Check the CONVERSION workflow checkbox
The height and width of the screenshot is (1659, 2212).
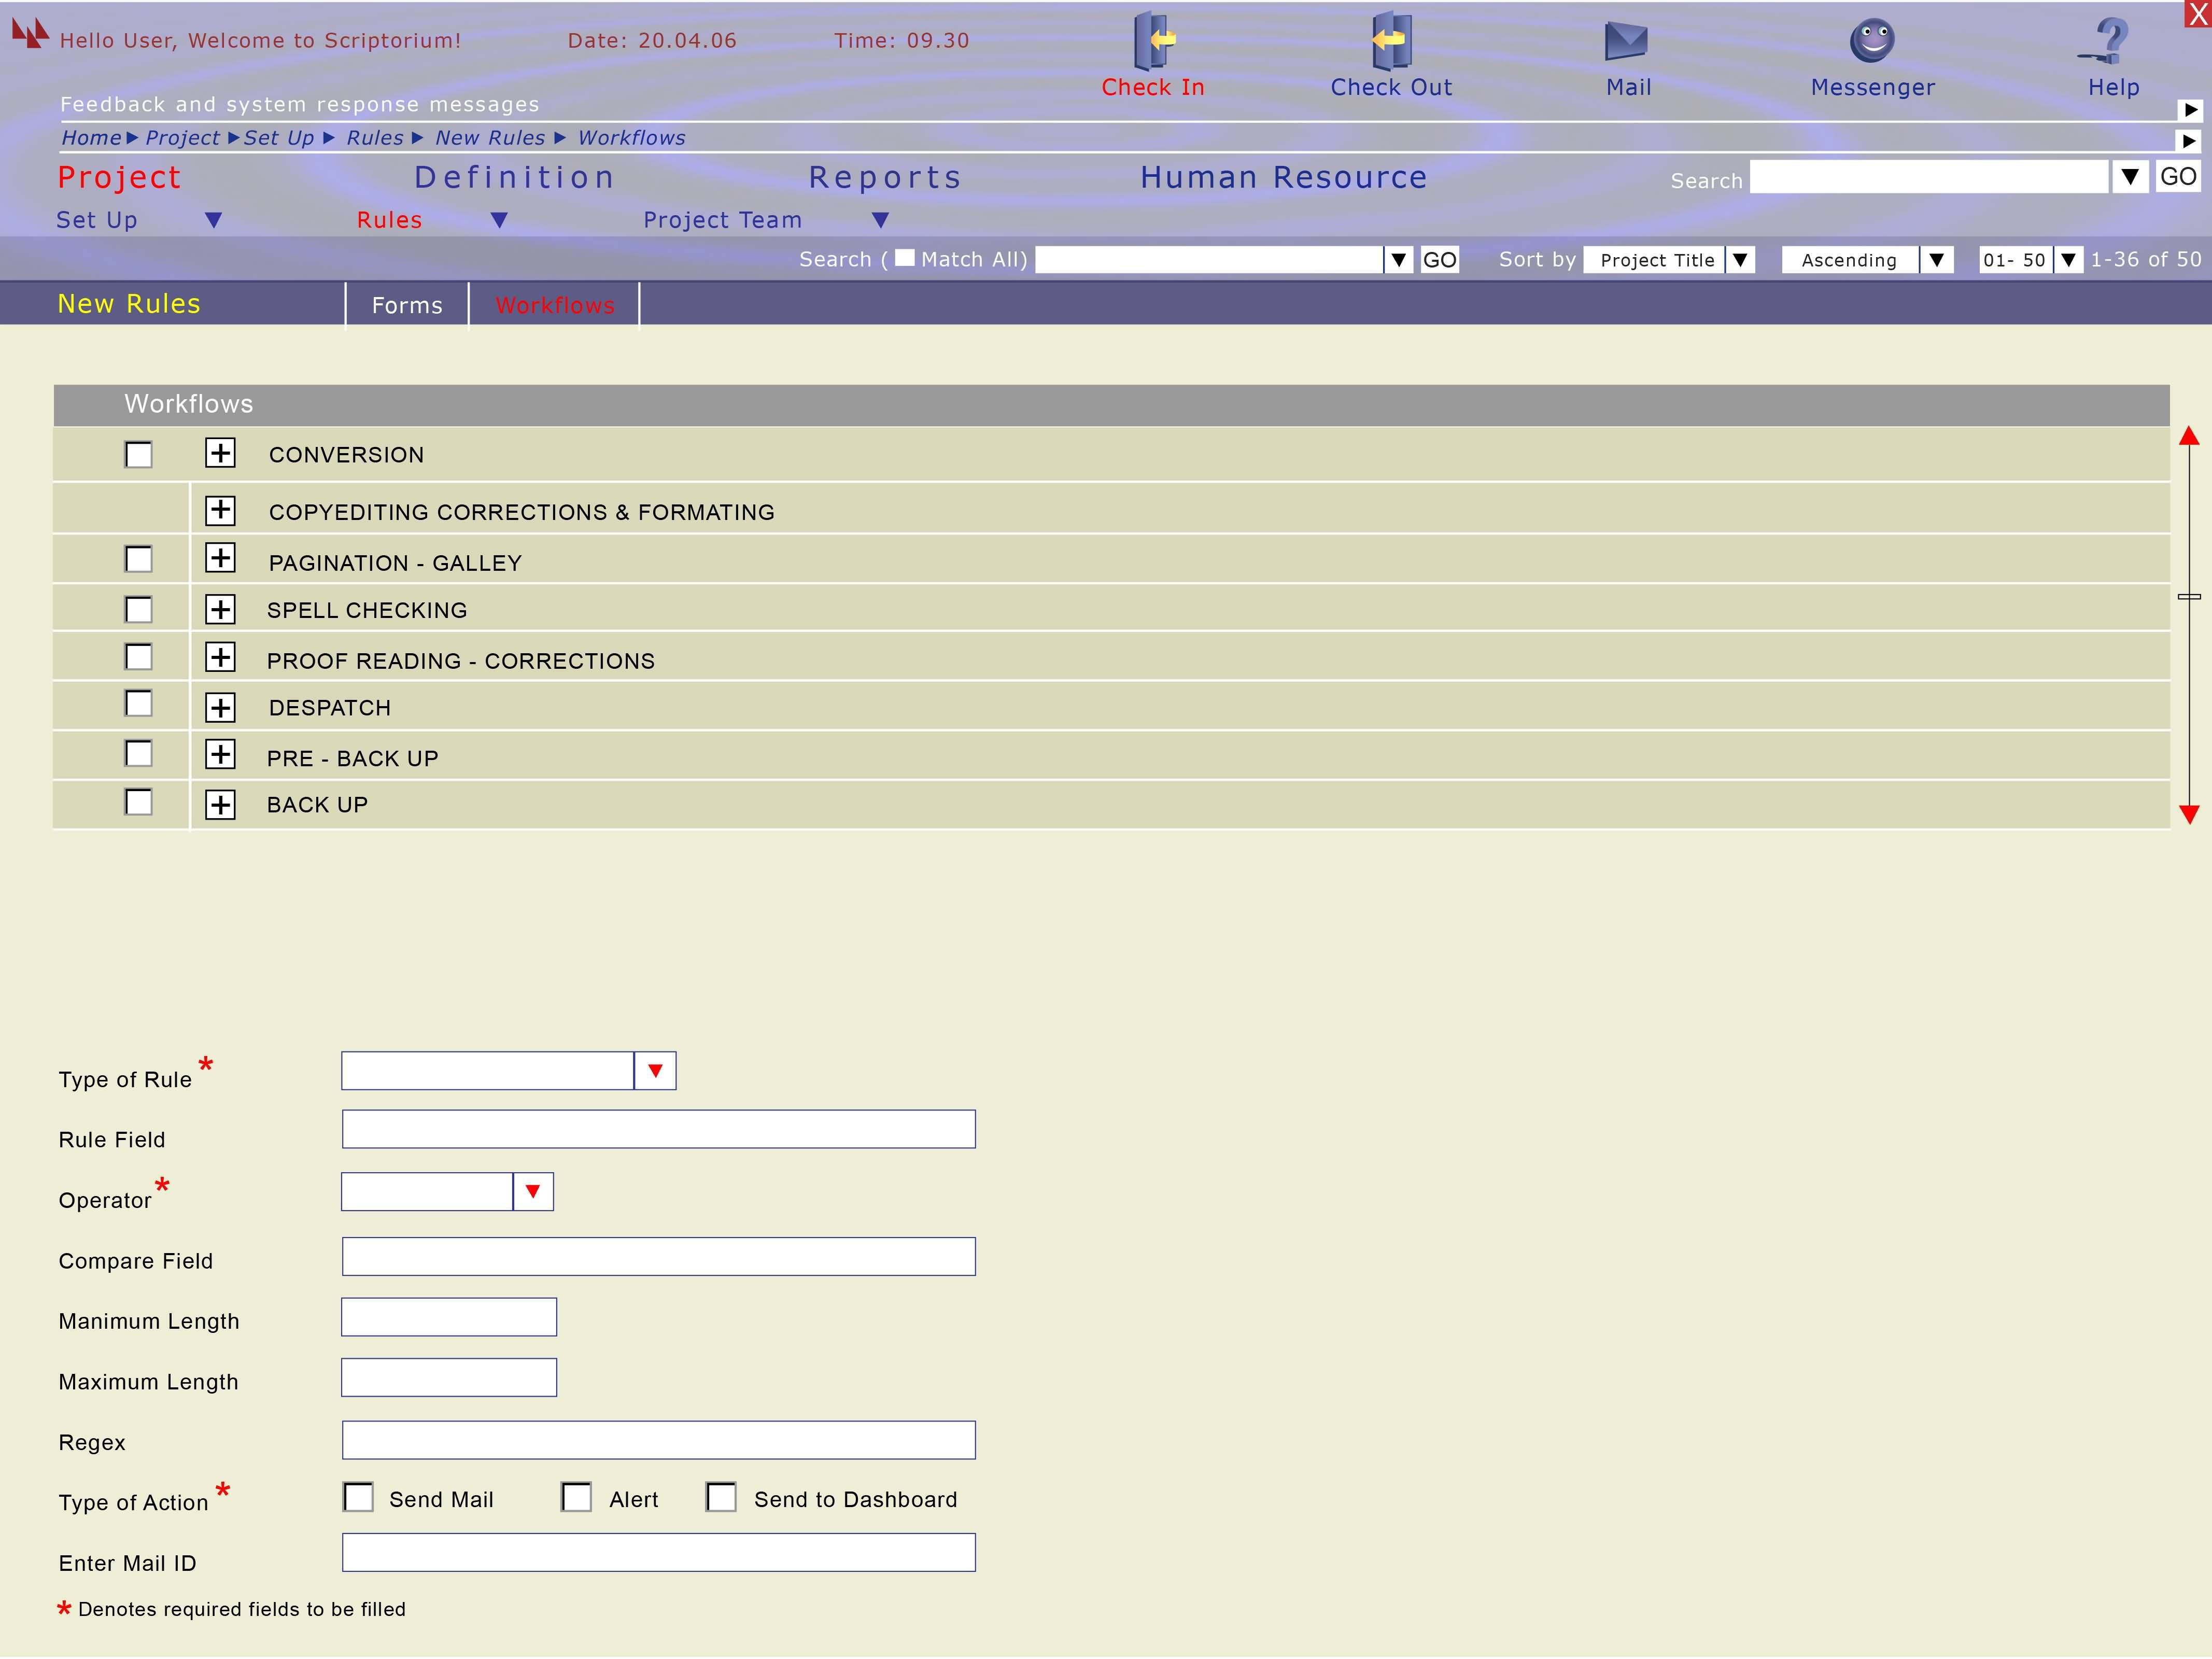tap(139, 455)
